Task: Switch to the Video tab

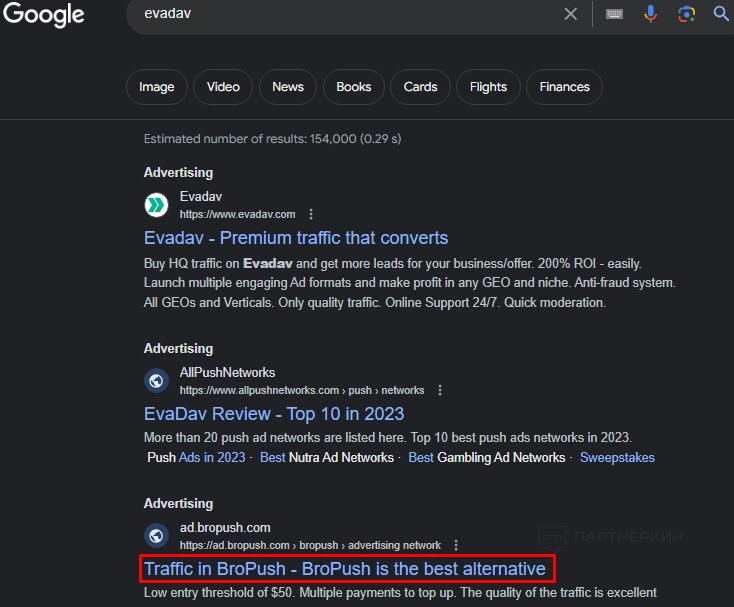Action: (x=223, y=87)
